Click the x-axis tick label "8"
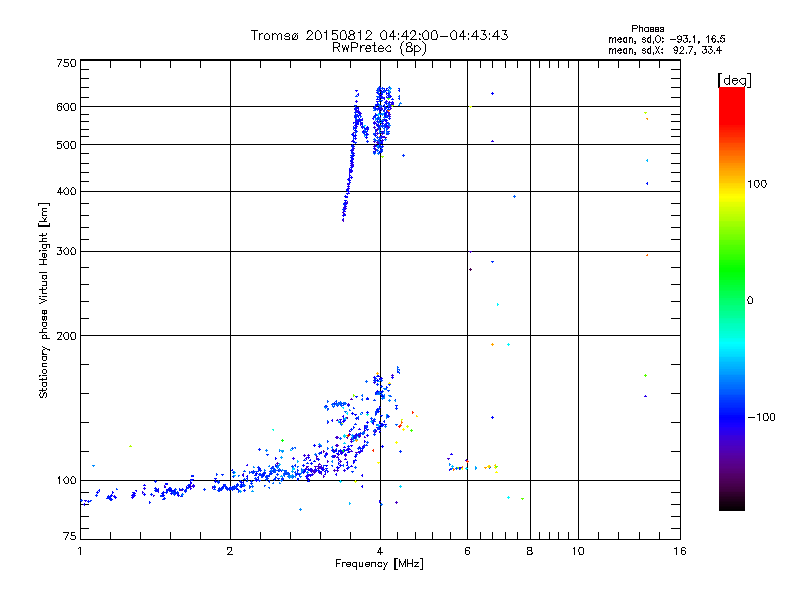Viewport: 800px width, 600px height. (x=530, y=551)
